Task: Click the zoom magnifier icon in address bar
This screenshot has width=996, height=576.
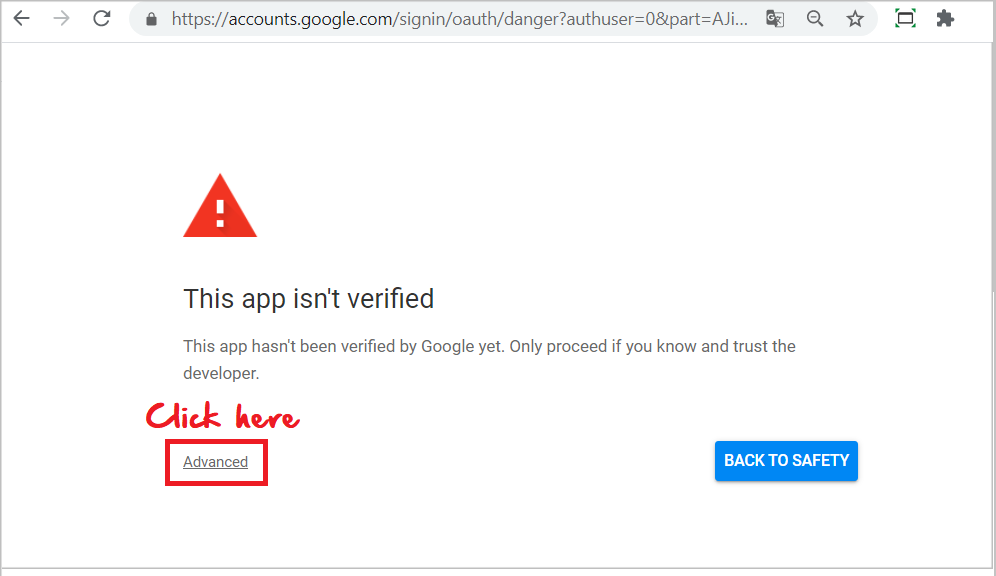Action: point(815,19)
